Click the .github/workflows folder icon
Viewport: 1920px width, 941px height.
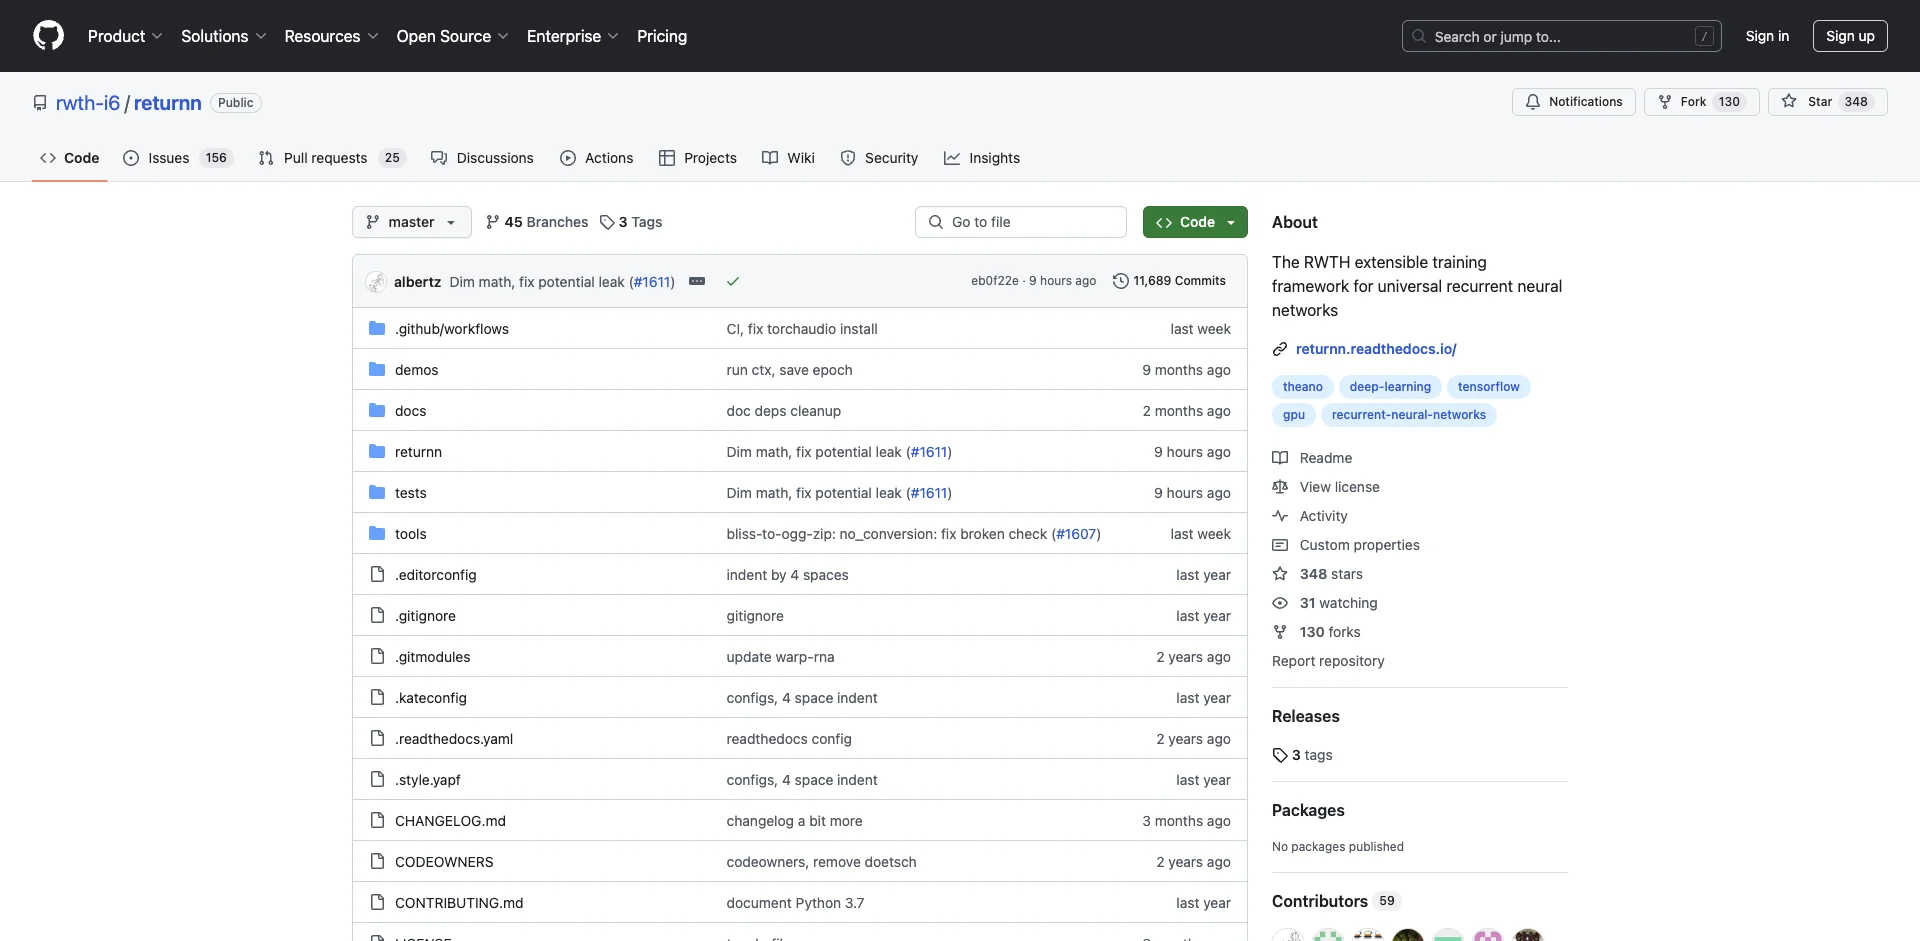pos(377,328)
